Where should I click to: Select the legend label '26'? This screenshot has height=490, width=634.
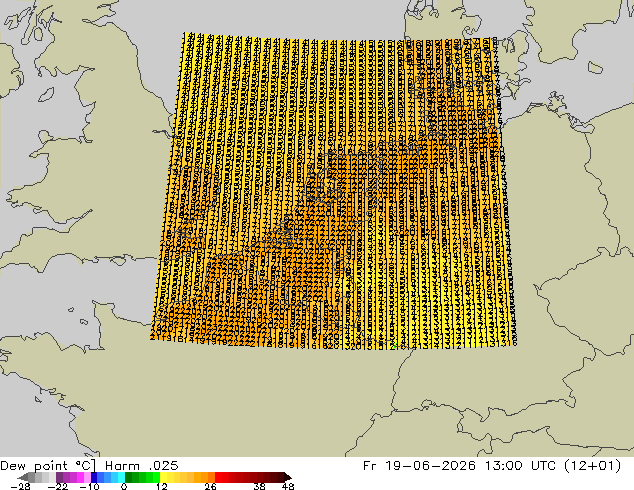210,486
